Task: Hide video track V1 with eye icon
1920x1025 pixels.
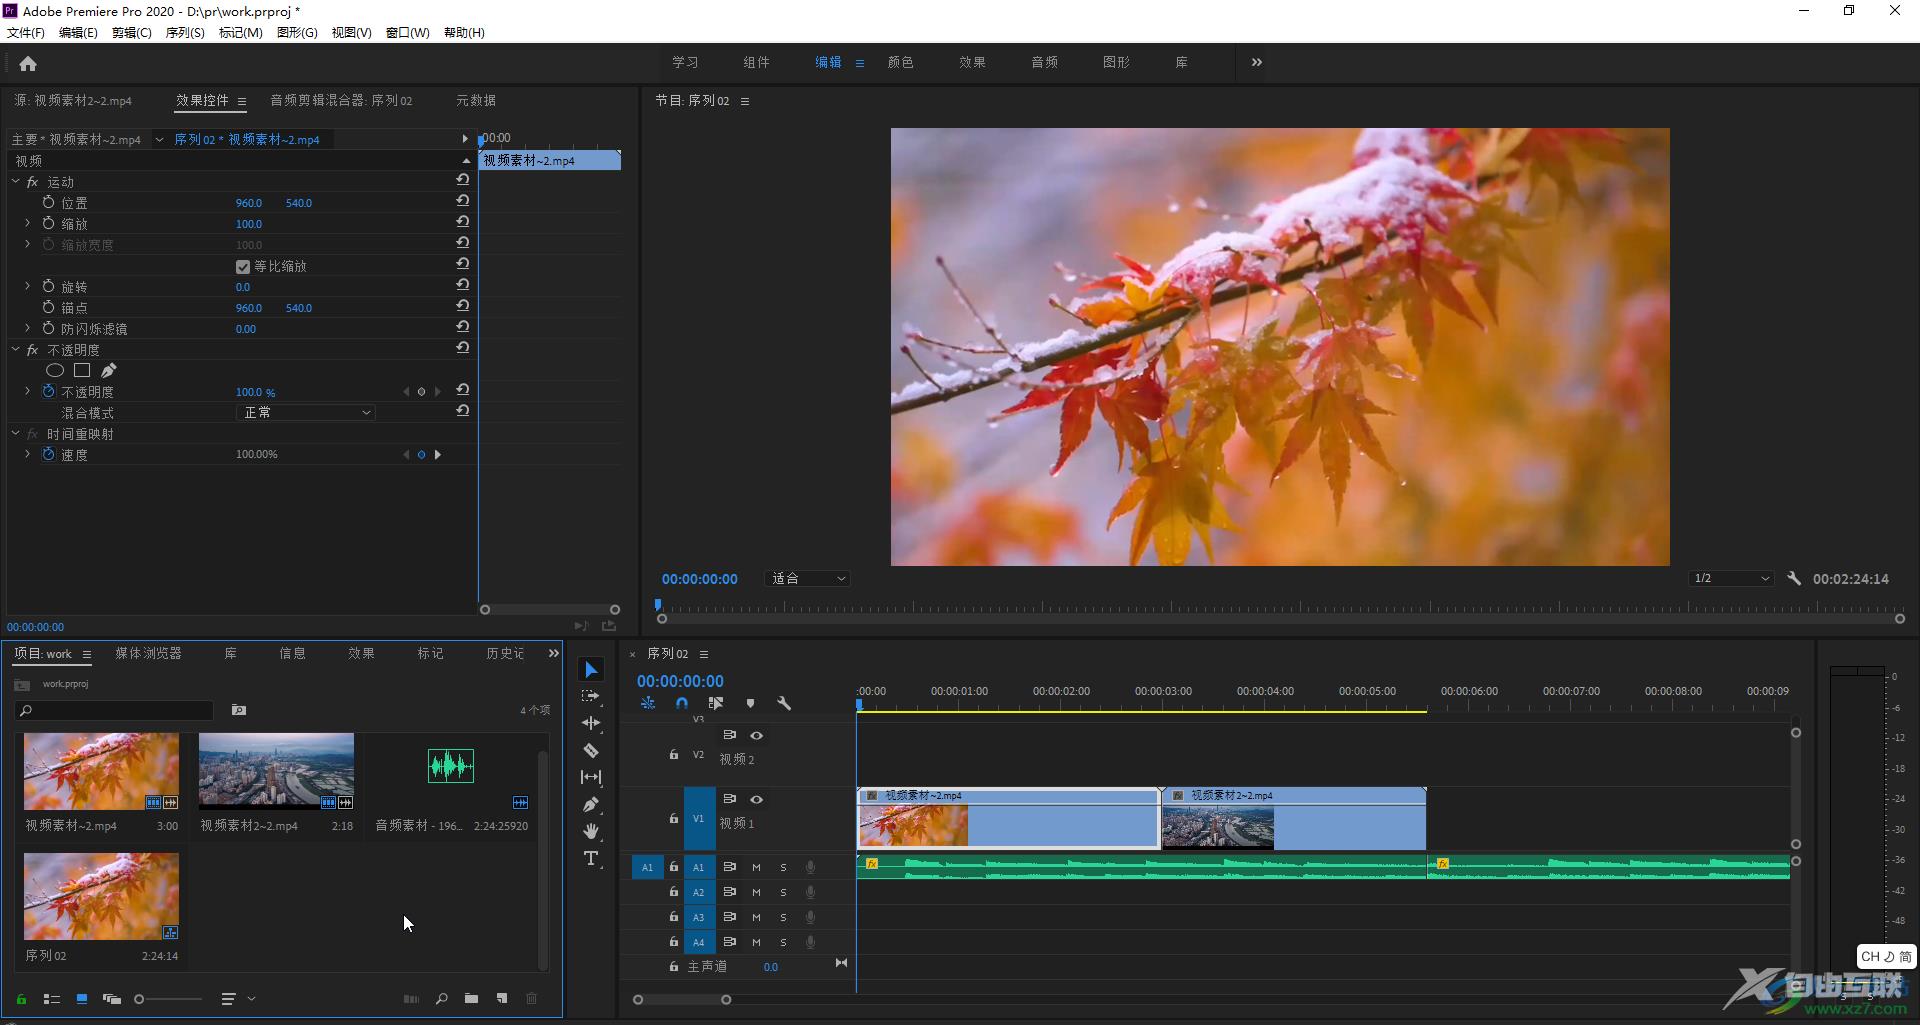Action: (x=757, y=799)
